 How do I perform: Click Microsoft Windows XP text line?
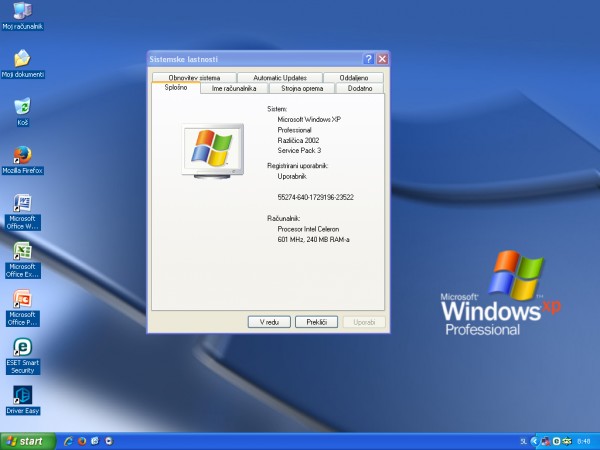pyautogui.click(x=309, y=119)
